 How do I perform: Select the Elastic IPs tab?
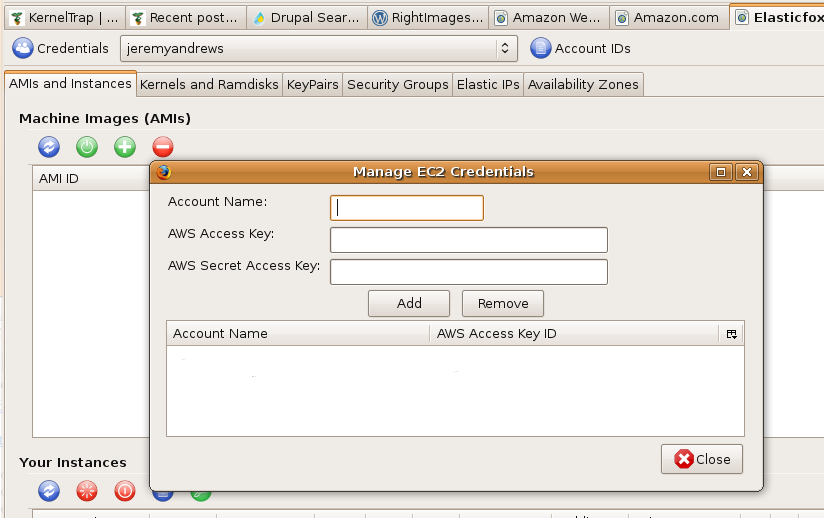[488, 85]
